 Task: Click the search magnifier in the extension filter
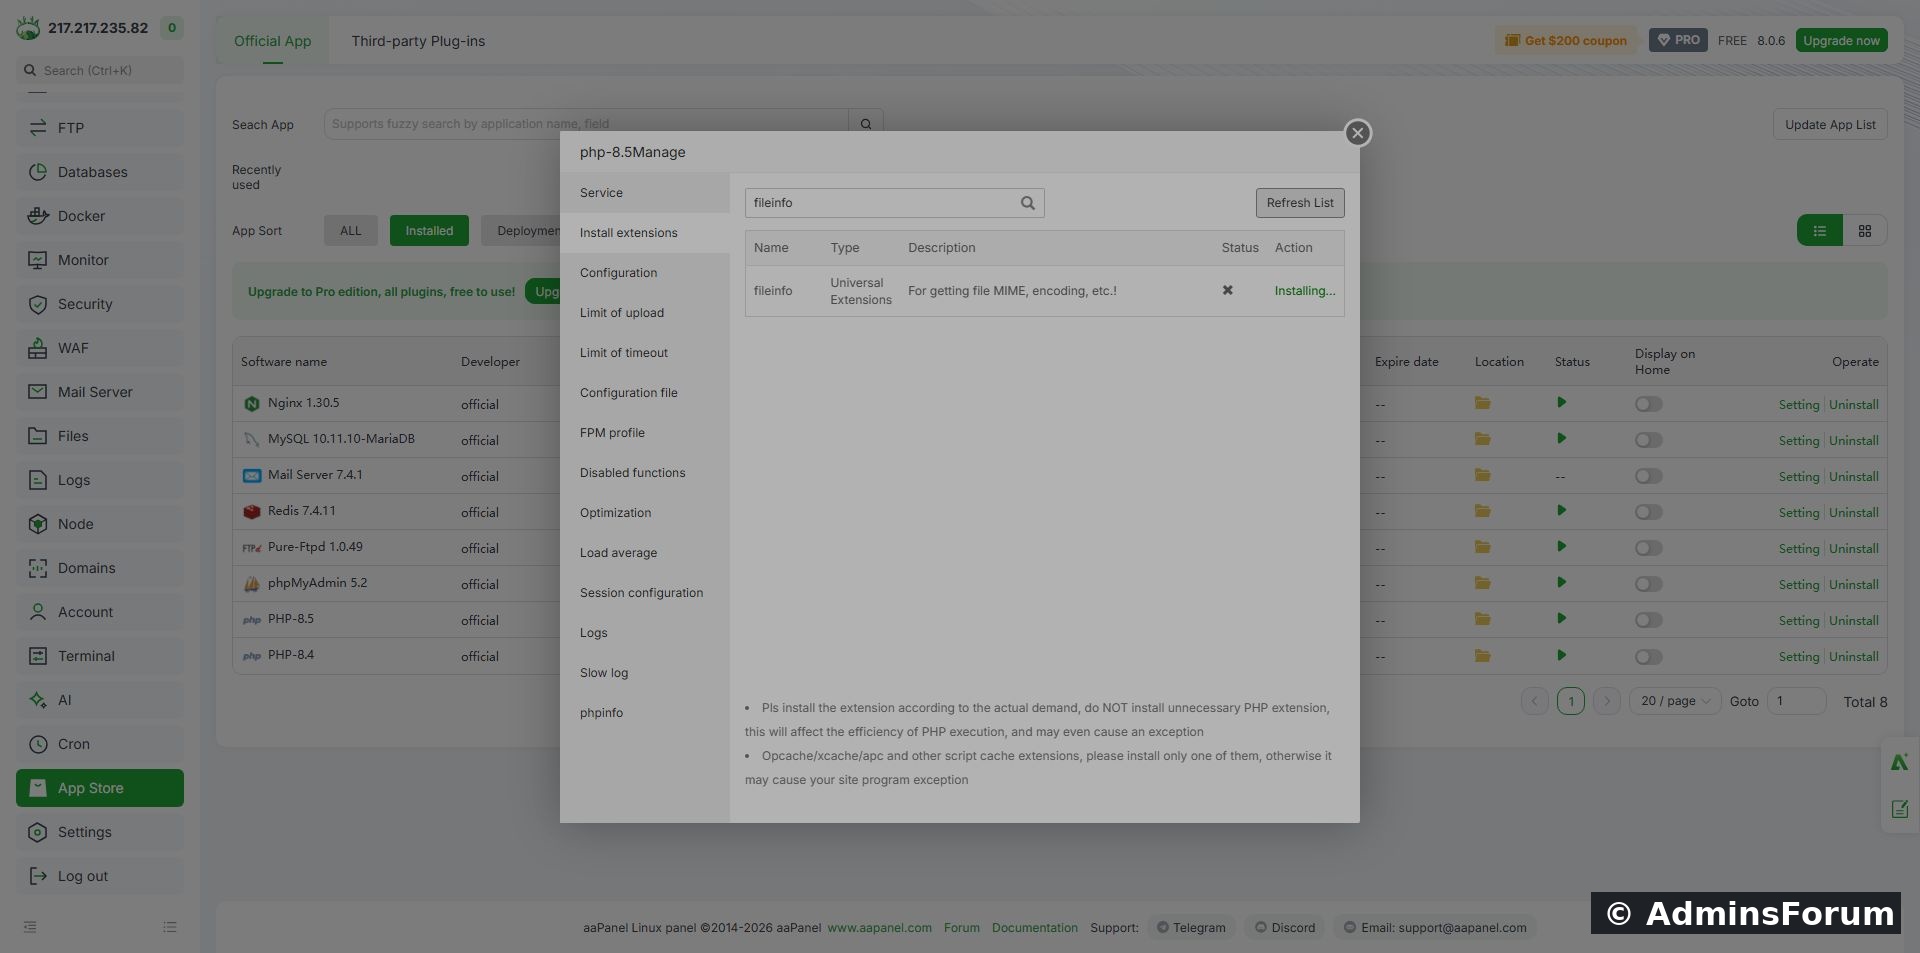[x=1027, y=203]
